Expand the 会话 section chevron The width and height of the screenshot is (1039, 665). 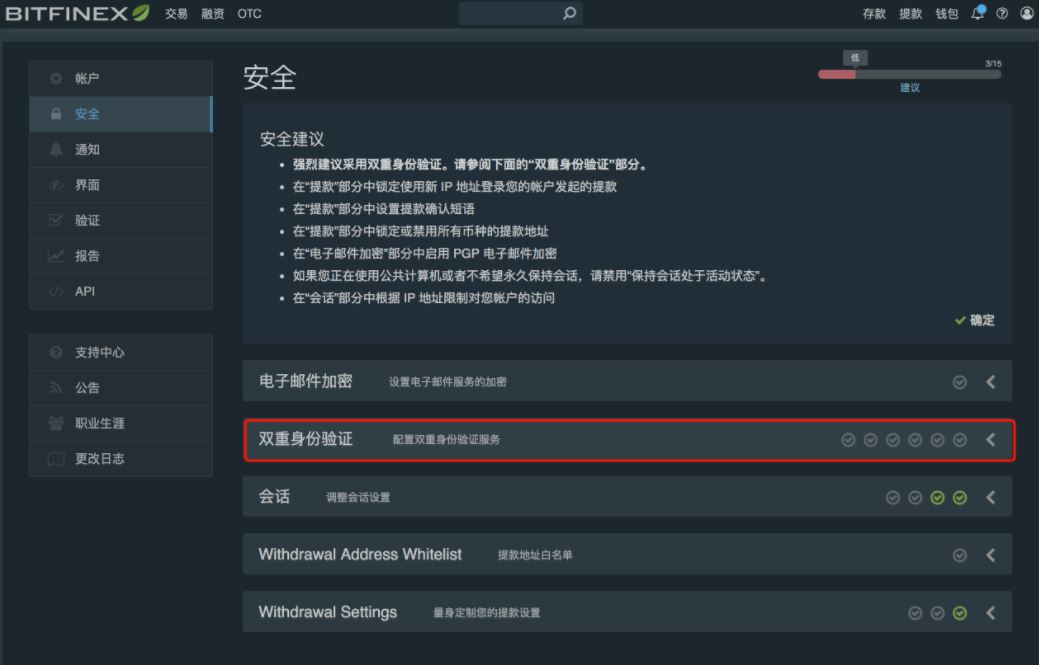pyautogui.click(x=991, y=497)
